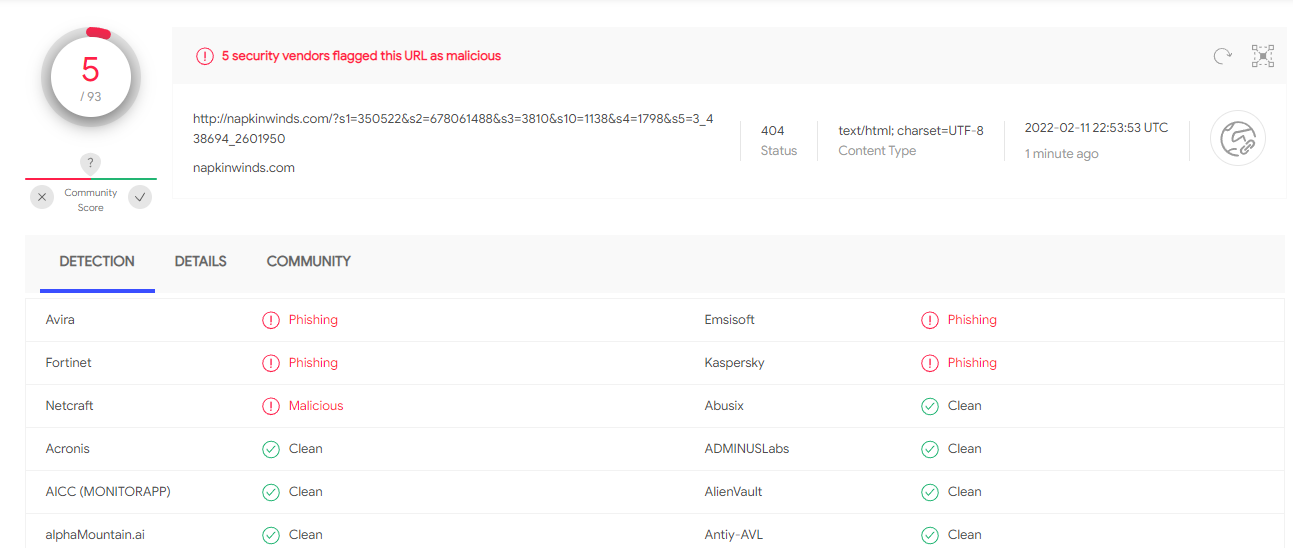This screenshot has width=1293, height=548.
Task: Click the community score color bar
Action: tap(90, 179)
